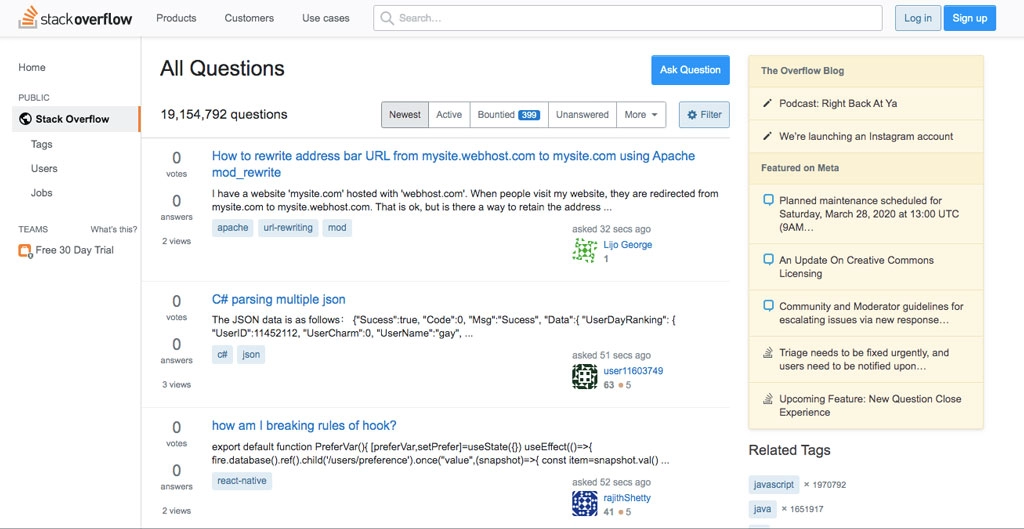1024x529 pixels.
Task: Switch to the Unanswered tab
Action: (x=582, y=114)
